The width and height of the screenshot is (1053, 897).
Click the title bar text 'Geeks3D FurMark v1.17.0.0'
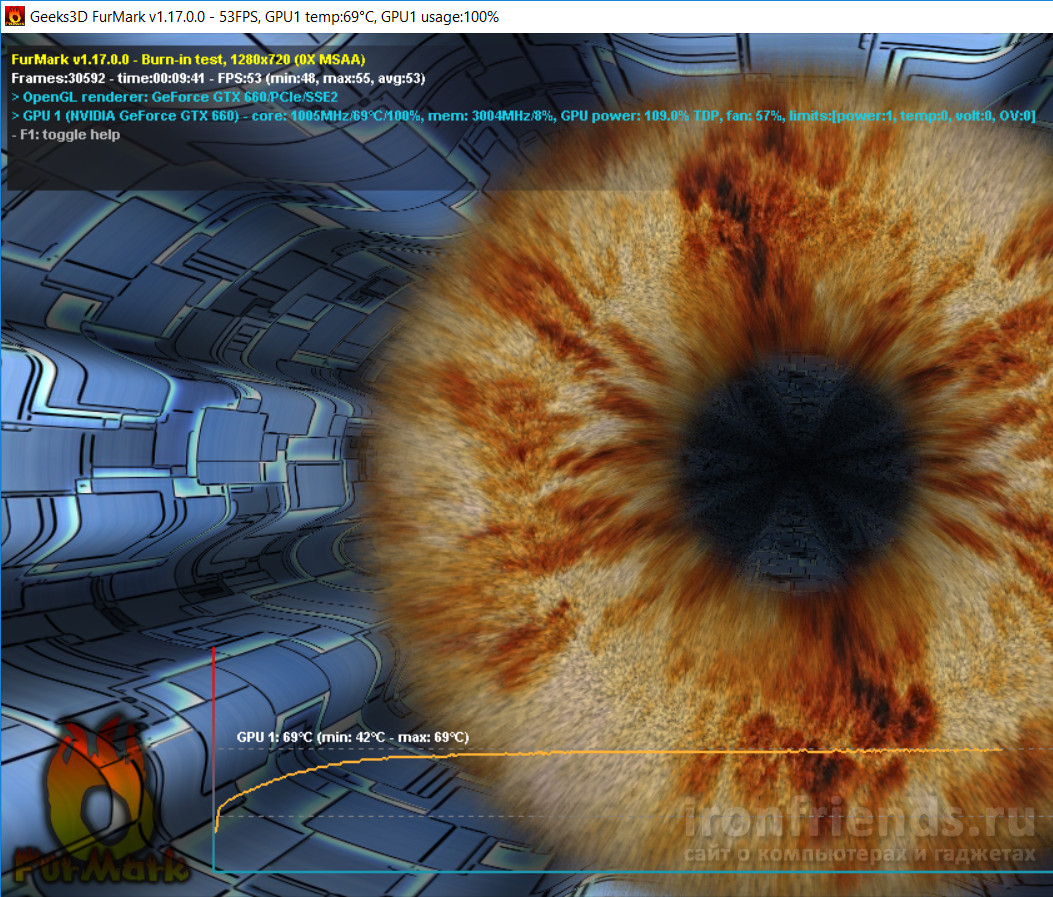(x=118, y=17)
